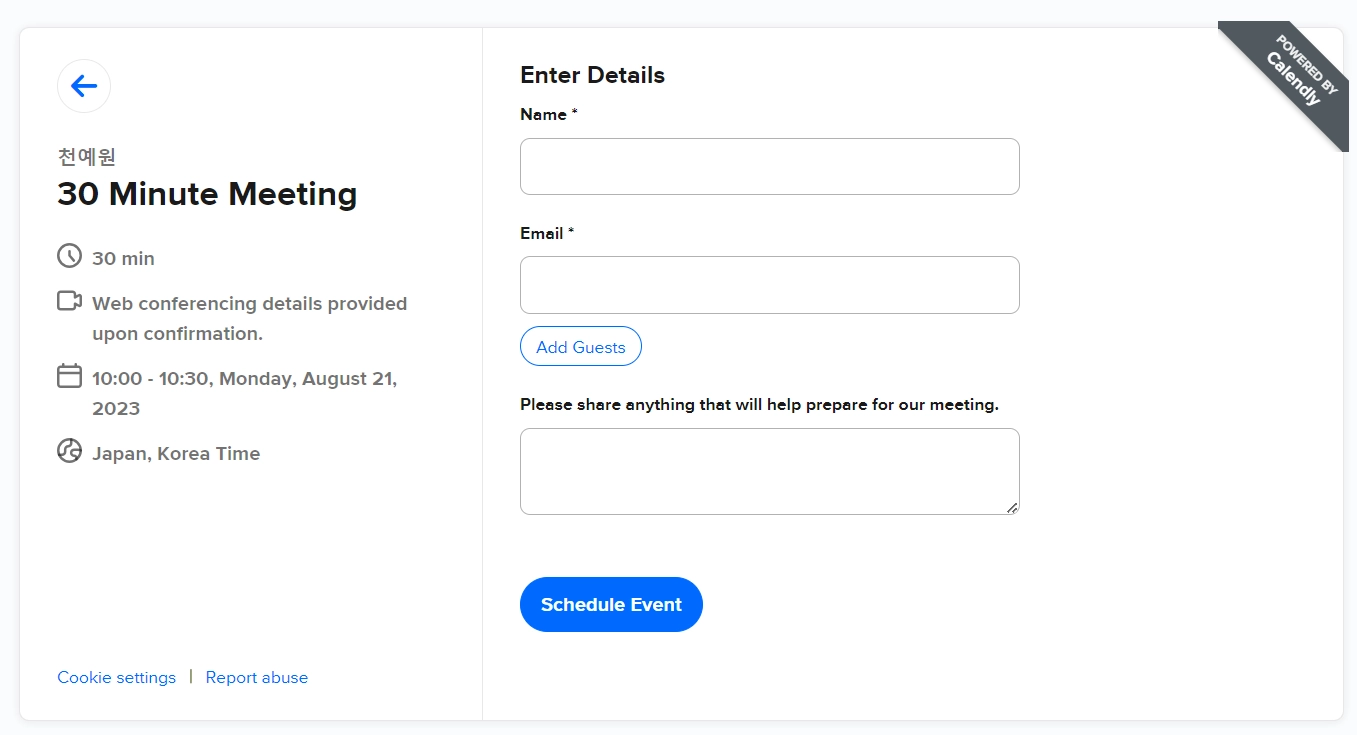Click the 30 Minute Meeting title
This screenshot has width=1357, height=735.
click(x=207, y=194)
